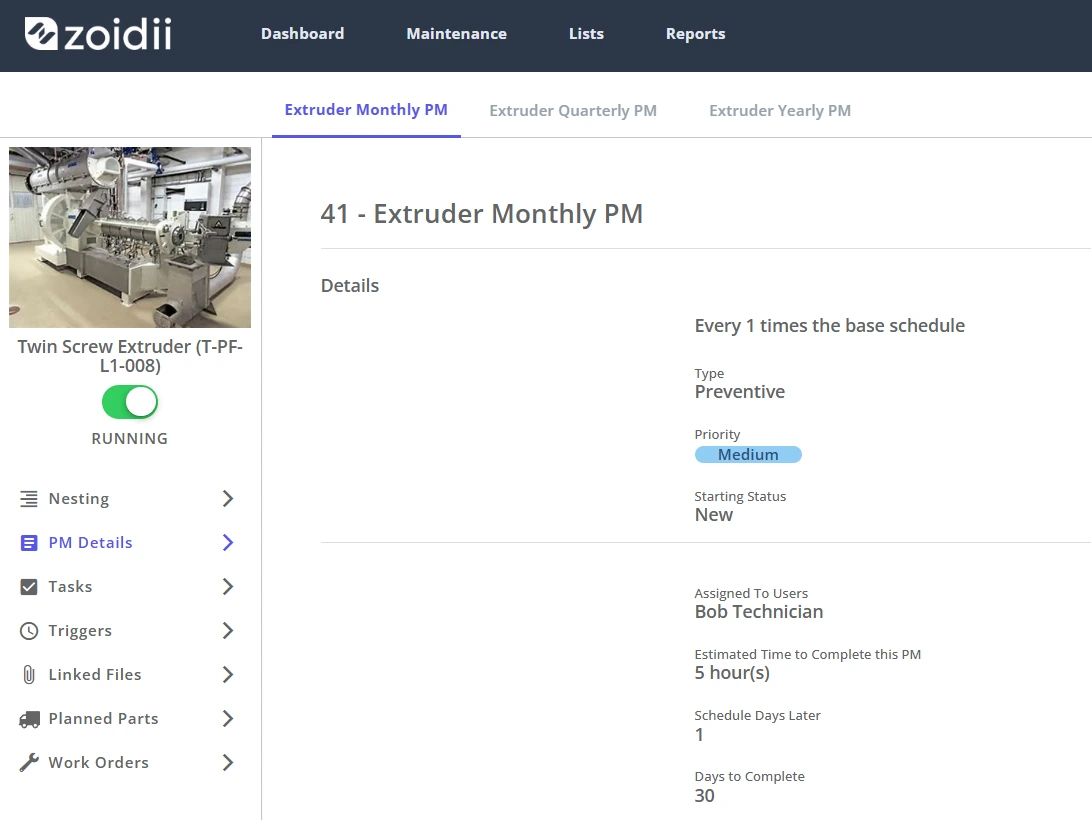Click the Triggers clock icon
Image resolution: width=1092 pixels, height=820 pixels.
pyautogui.click(x=29, y=631)
